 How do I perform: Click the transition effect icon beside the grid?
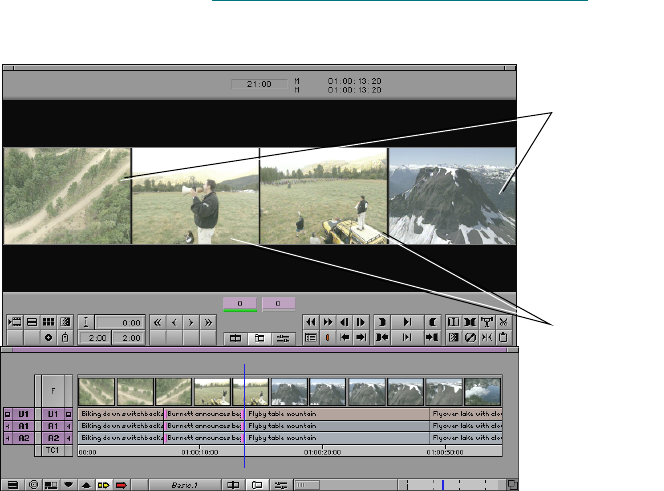(x=65, y=322)
